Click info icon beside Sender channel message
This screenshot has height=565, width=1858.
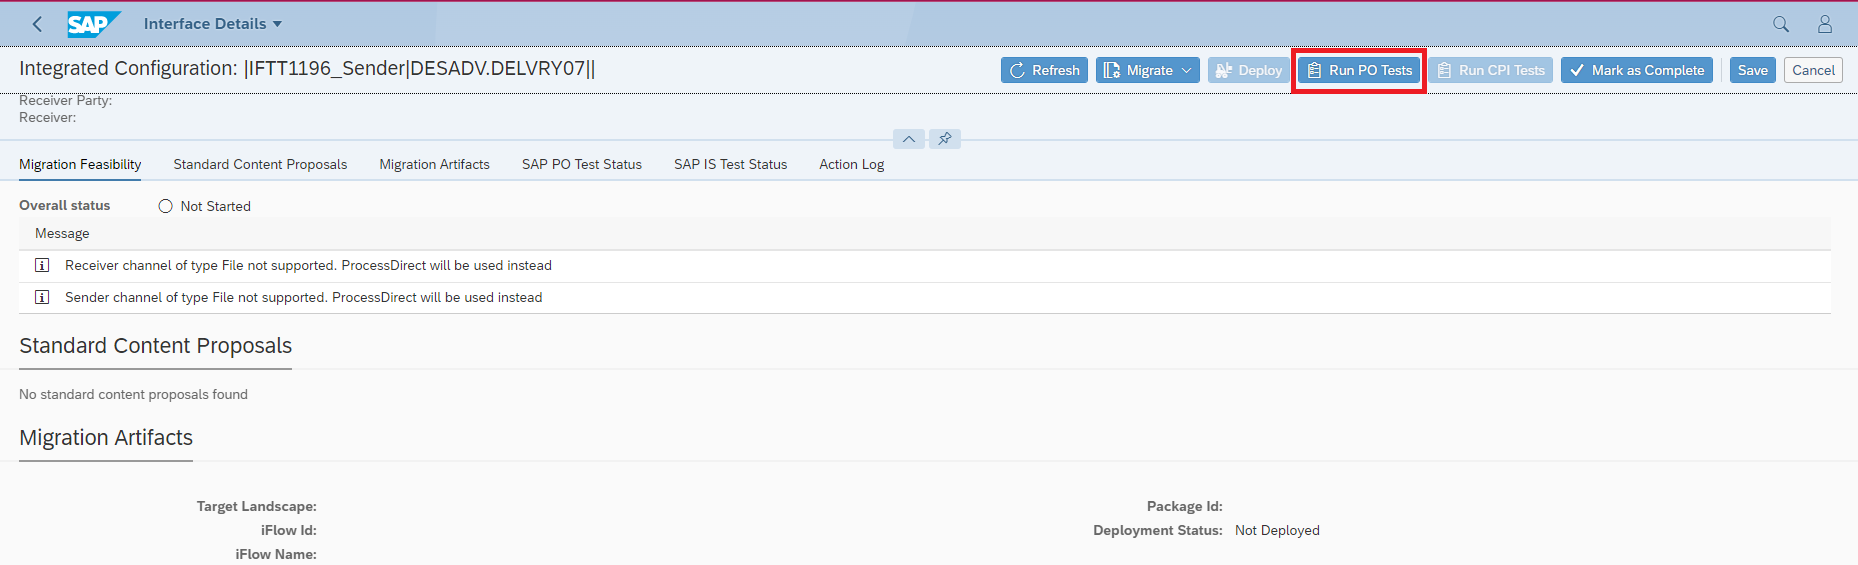coord(42,297)
